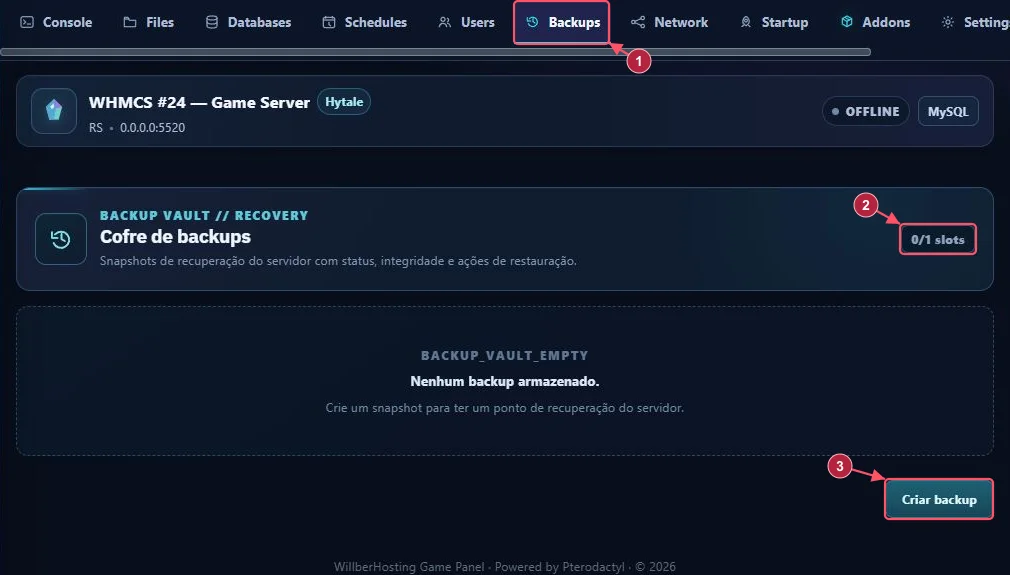1010x575 pixels.
Task: Click the BACKUP_VAULT_EMPTY label
Action: point(504,355)
